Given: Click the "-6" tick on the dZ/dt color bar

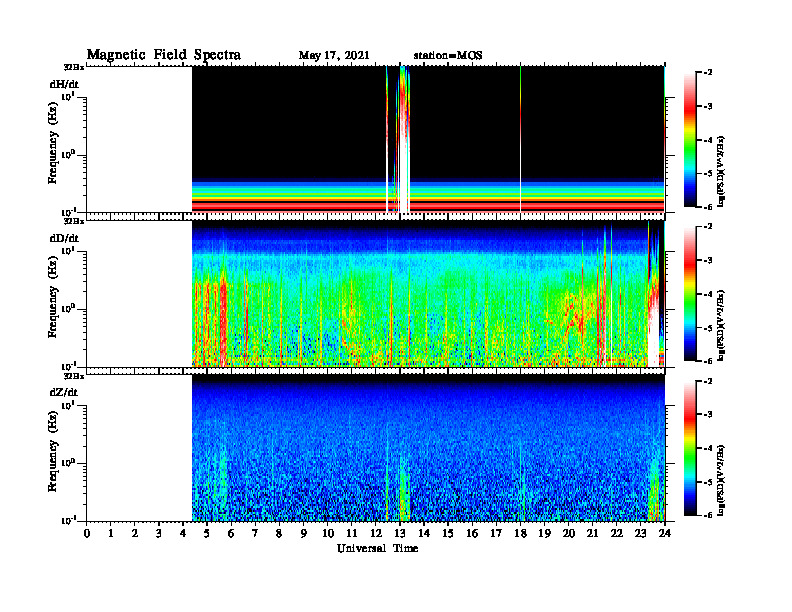Looking at the screenshot, I should click(x=708, y=516).
